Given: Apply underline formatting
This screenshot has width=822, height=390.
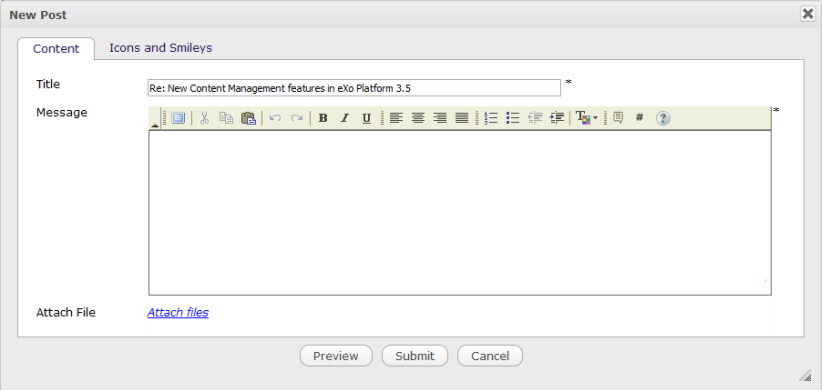Looking at the screenshot, I should click(x=366, y=118).
